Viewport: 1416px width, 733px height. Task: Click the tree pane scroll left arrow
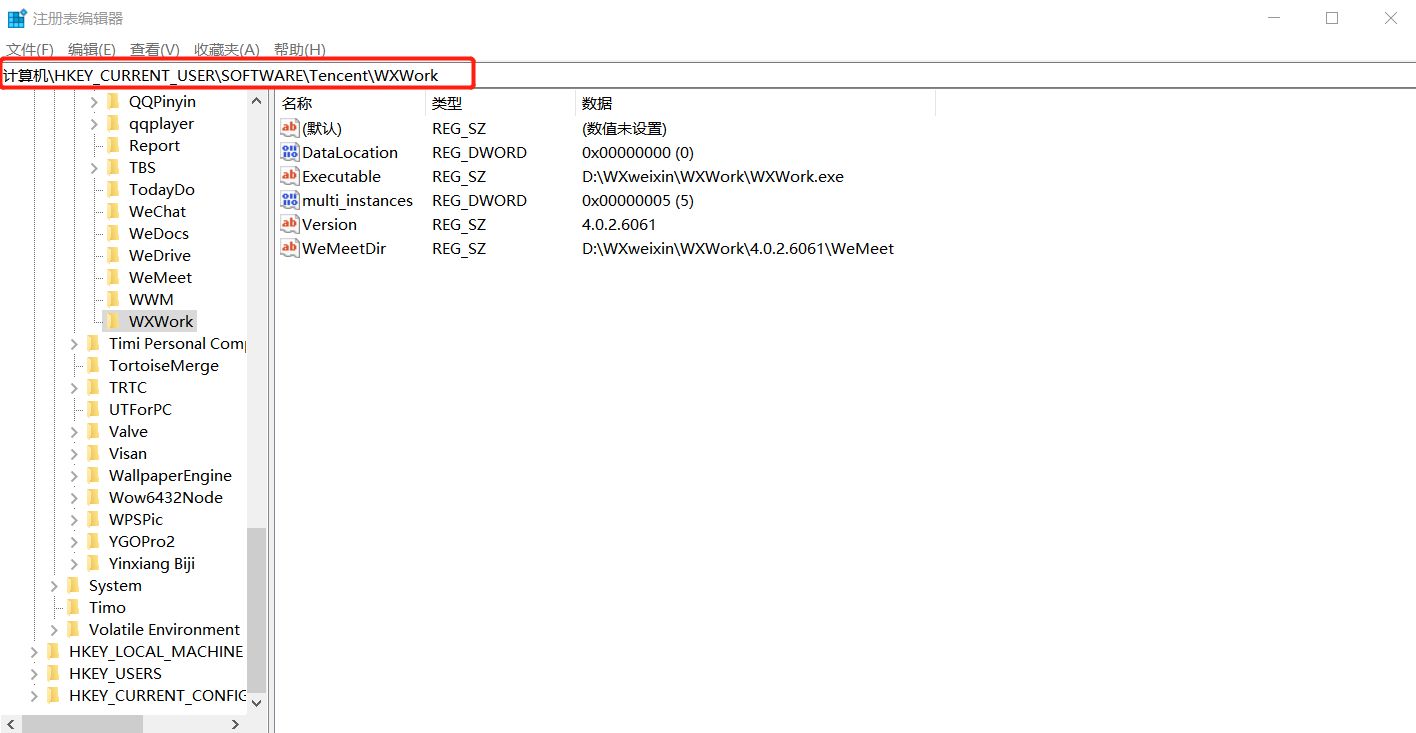(10, 723)
